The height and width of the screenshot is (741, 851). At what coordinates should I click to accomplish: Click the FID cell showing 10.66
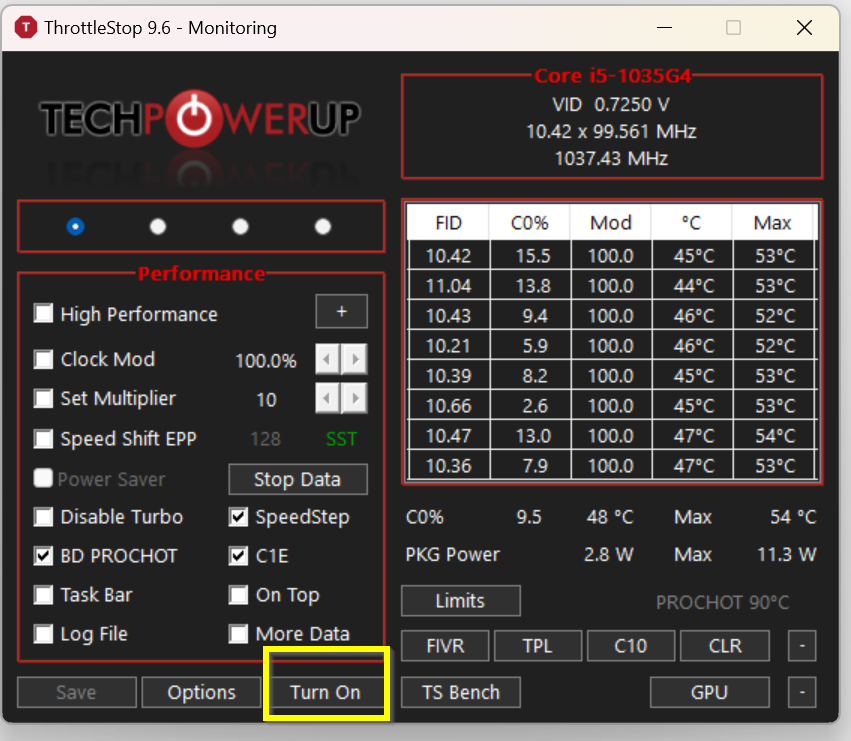[449, 406]
